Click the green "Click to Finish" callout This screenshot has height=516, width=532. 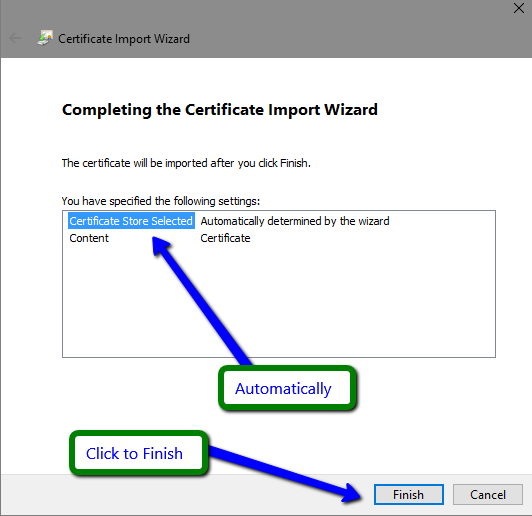tap(138, 453)
